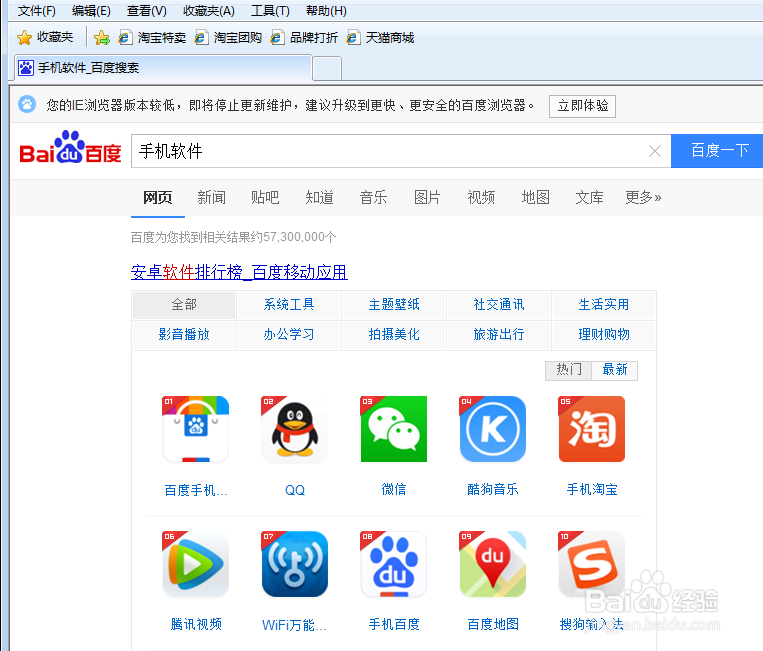Switch to the 图片 search tab
This screenshot has width=763, height=651.
[x=427, y=197]
